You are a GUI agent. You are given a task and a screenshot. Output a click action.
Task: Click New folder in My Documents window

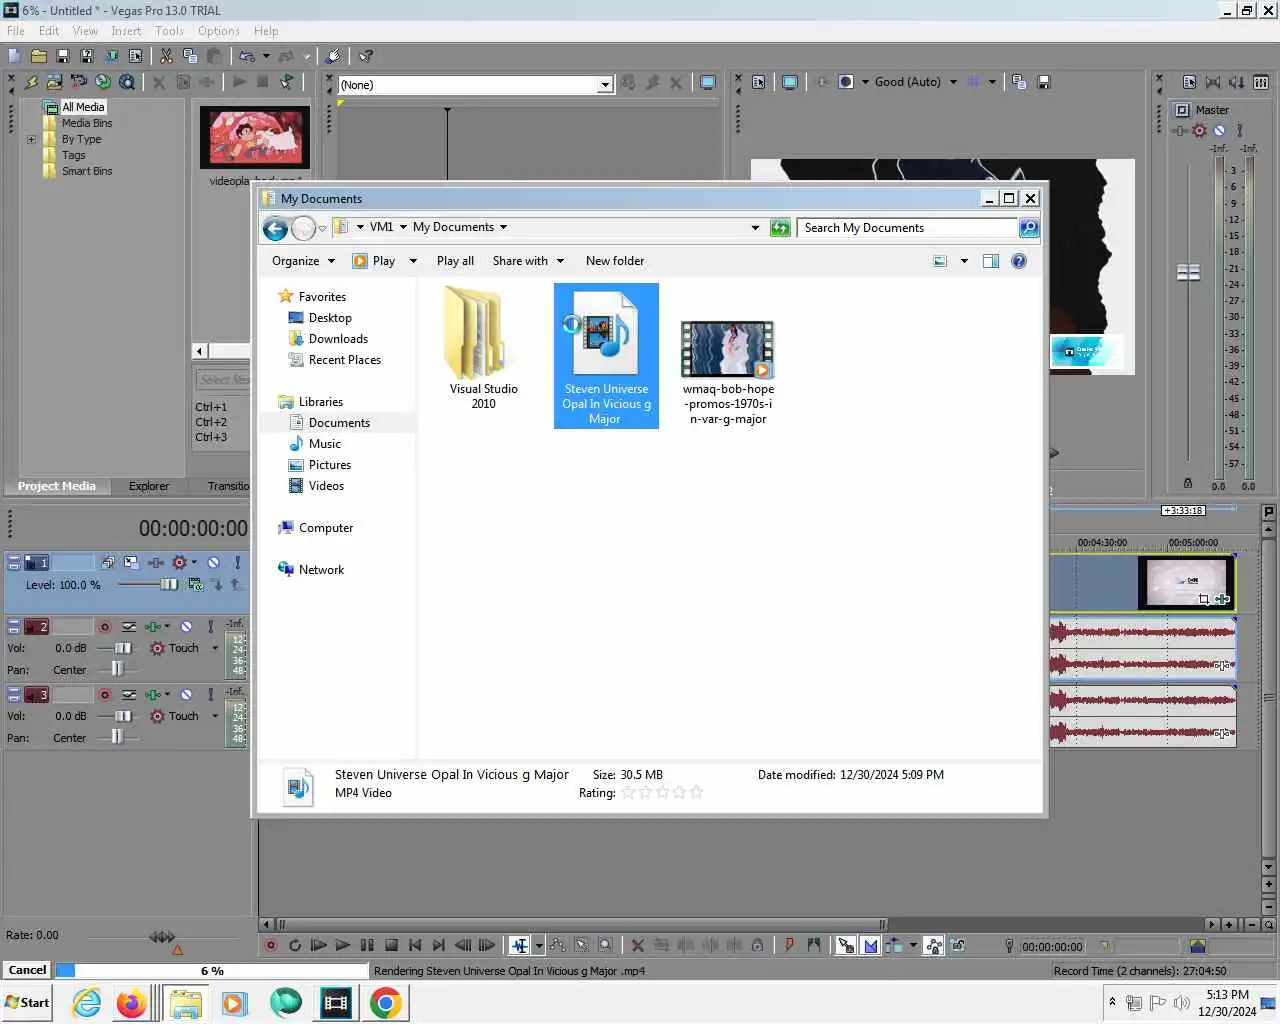(615, 261)
